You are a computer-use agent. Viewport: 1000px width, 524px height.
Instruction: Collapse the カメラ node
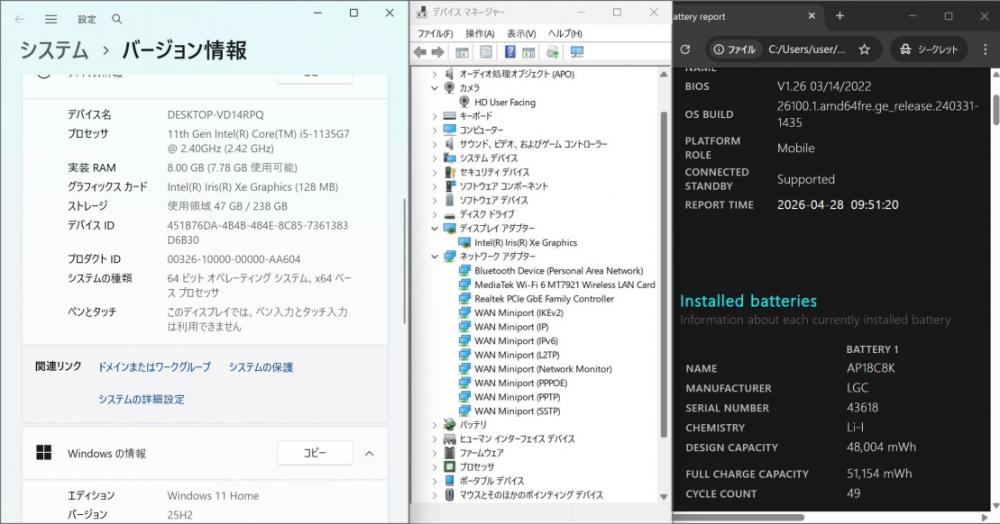pos(435,88)
